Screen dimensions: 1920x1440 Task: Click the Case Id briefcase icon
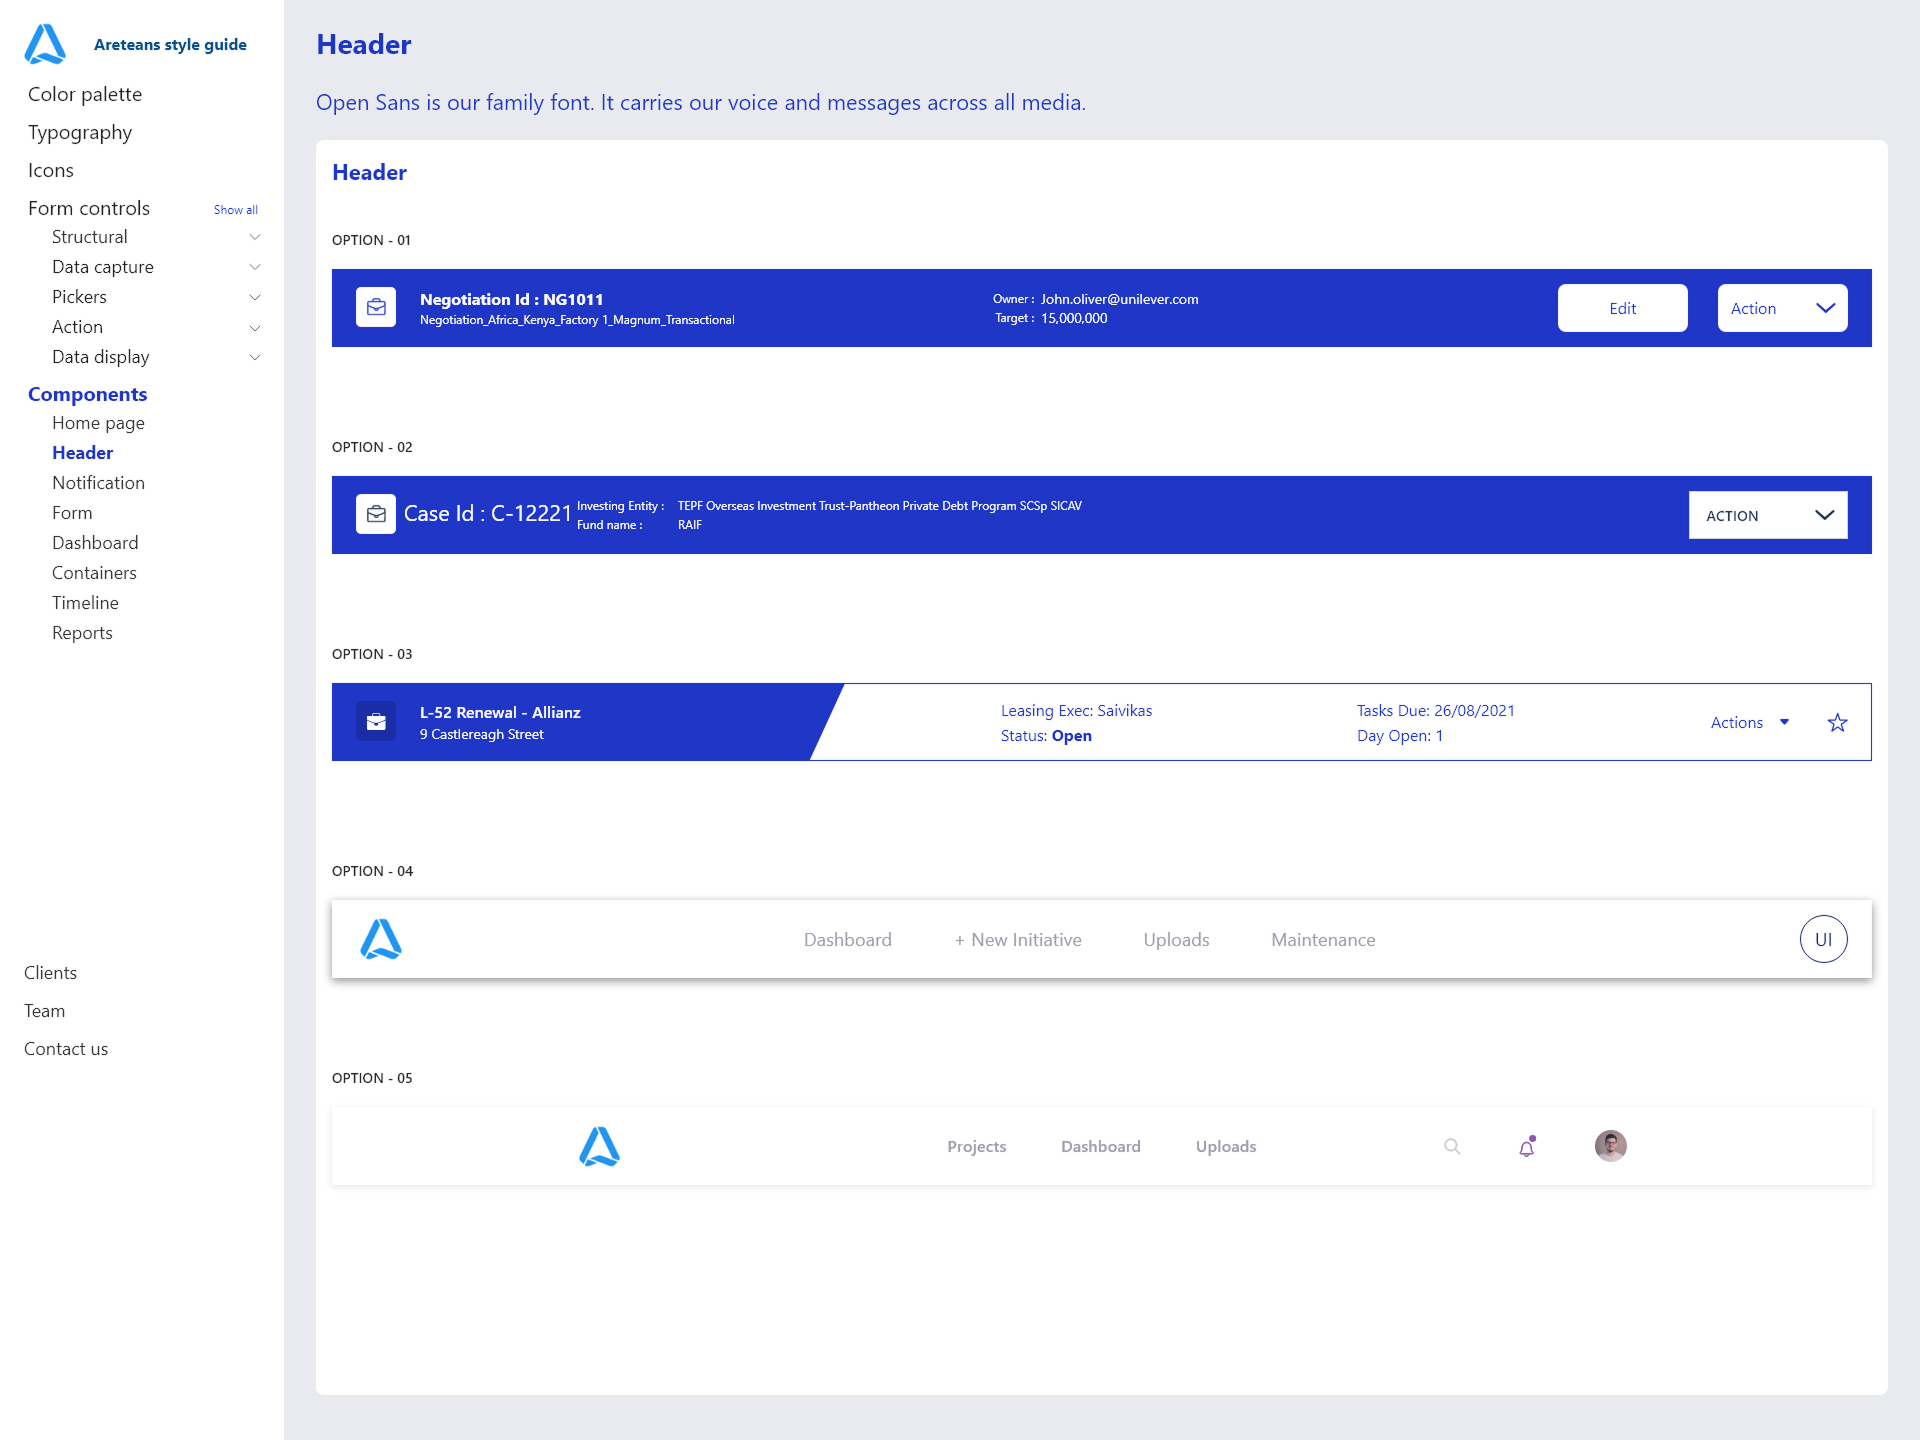[376, 514]
